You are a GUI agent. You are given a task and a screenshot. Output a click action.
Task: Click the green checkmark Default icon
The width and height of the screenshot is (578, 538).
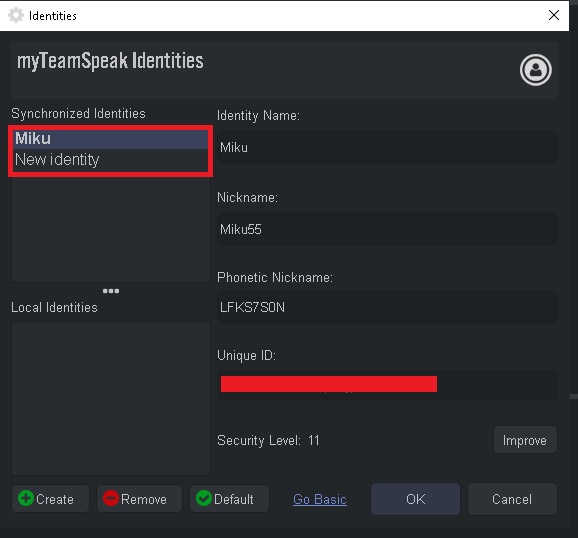(x=203, y=498)
